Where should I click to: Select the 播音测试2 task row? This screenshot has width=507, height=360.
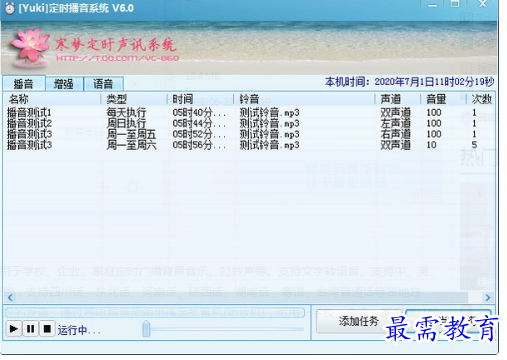[249, 123]
